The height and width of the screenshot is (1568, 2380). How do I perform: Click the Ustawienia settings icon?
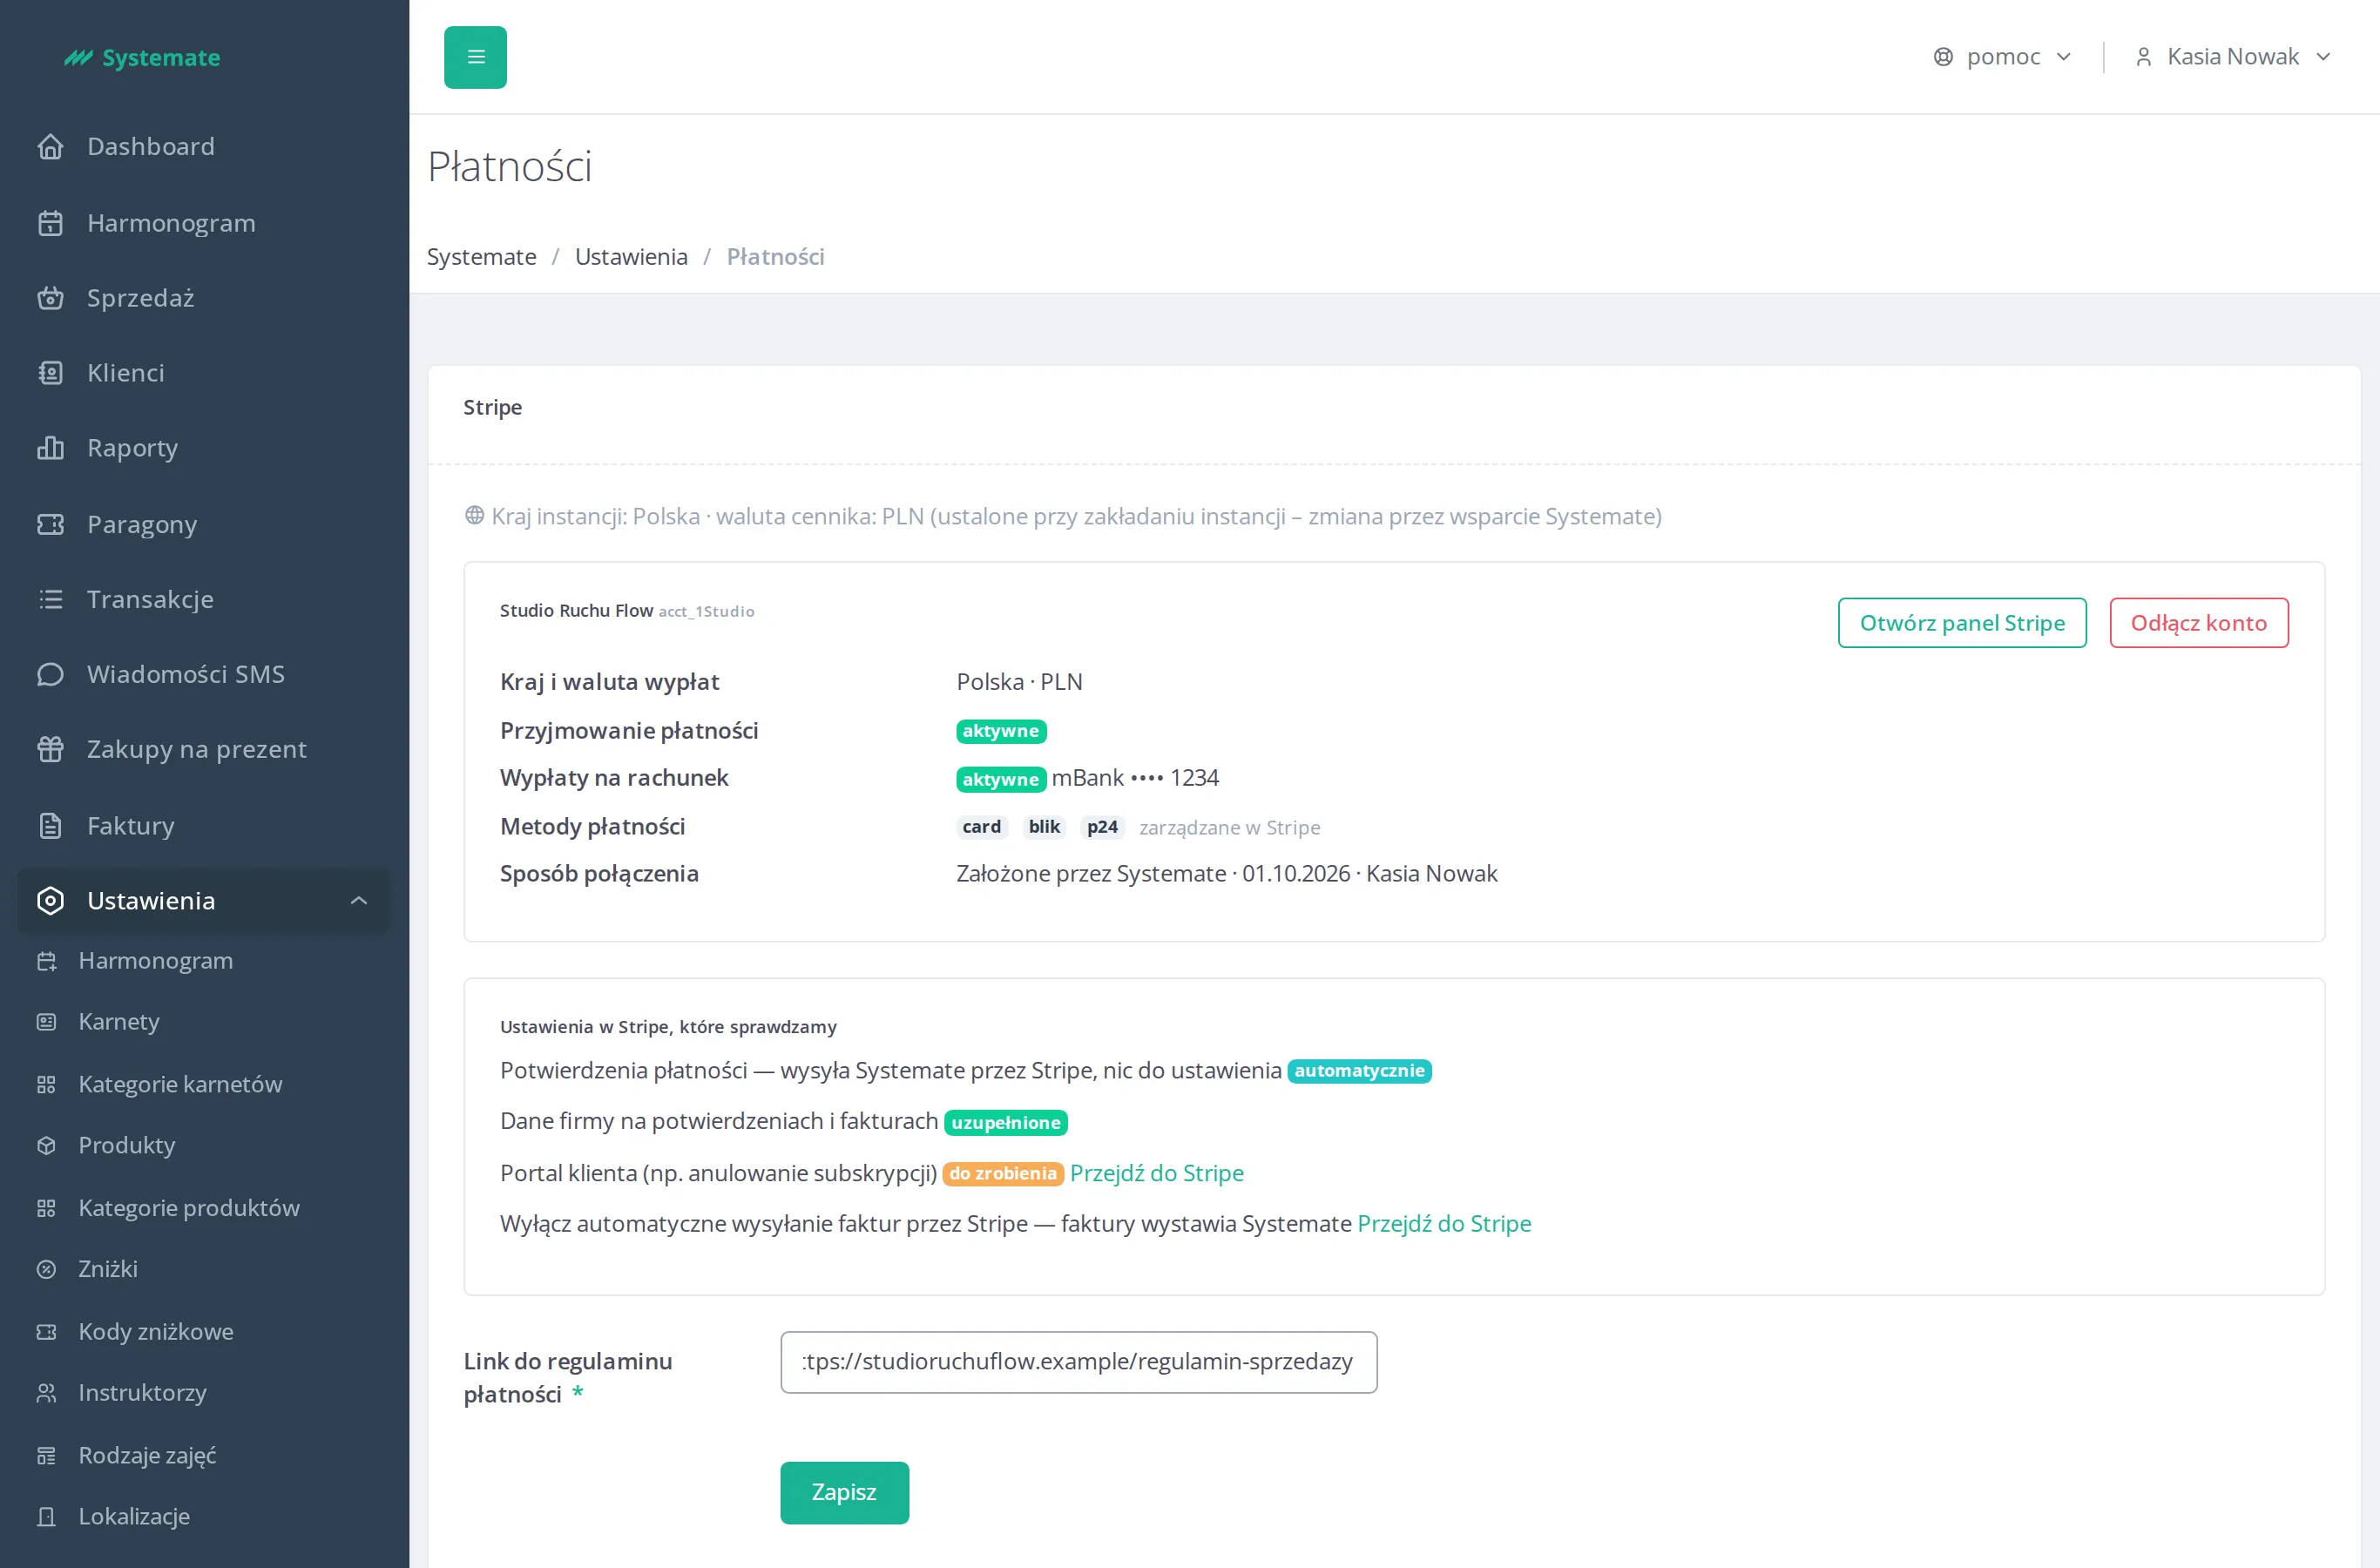pyautogui.click(x=50, y=901)
